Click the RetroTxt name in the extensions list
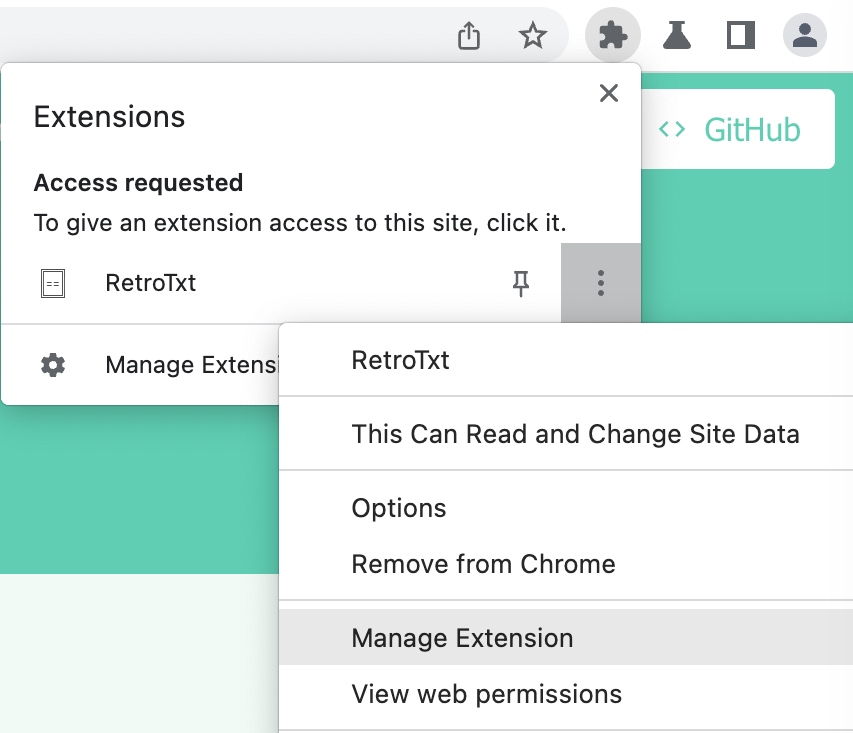This screenshot has width=853, height=733. click(x=151, y=283)
